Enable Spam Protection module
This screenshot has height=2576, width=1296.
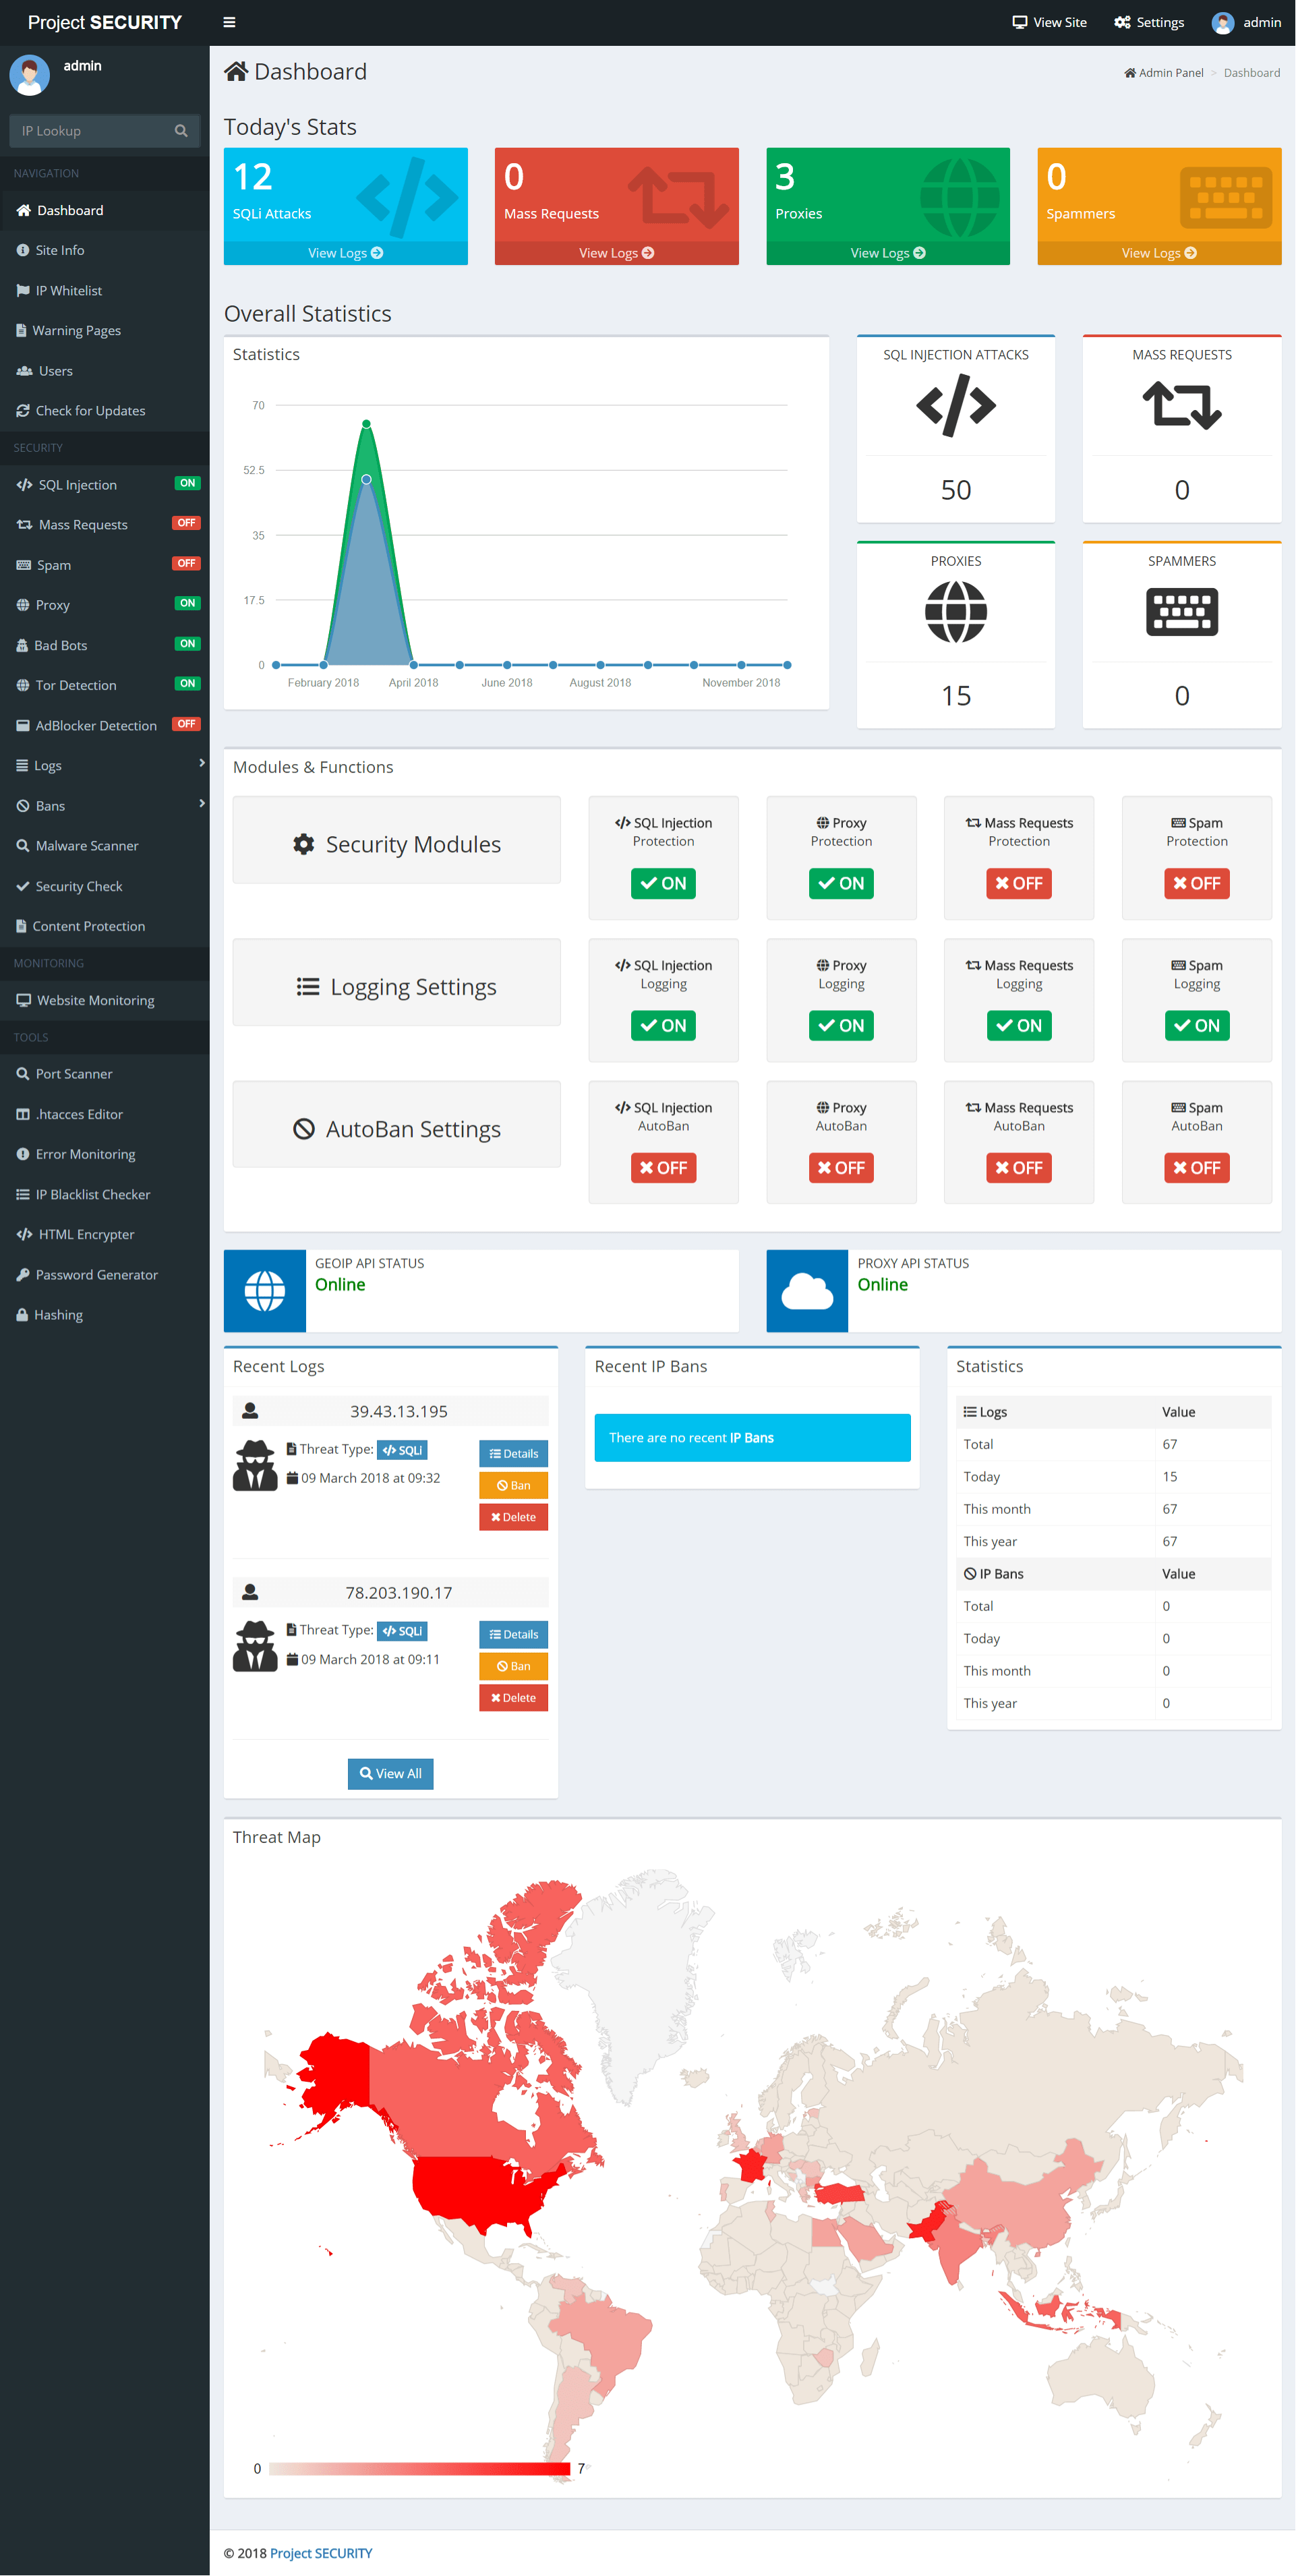[x=1196, y=883]
